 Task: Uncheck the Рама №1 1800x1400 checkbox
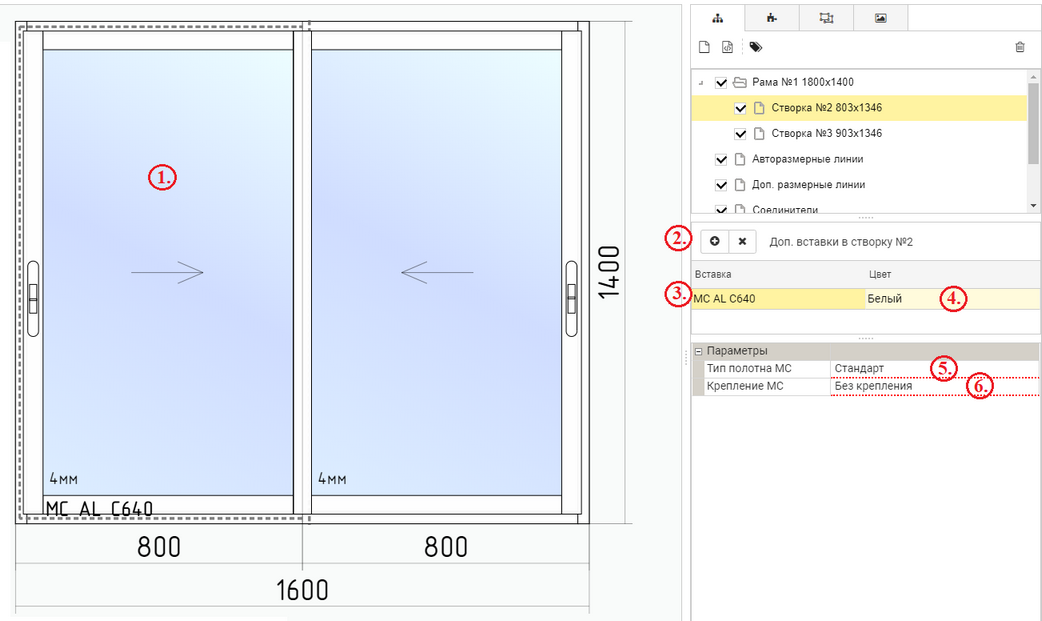[x=721, y=82]
